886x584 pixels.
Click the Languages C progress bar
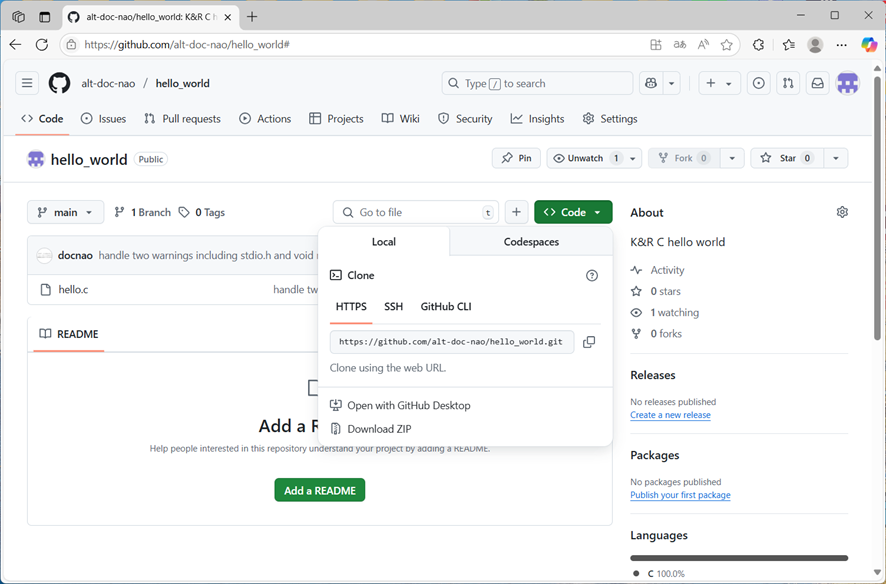(x=739, y=558)
